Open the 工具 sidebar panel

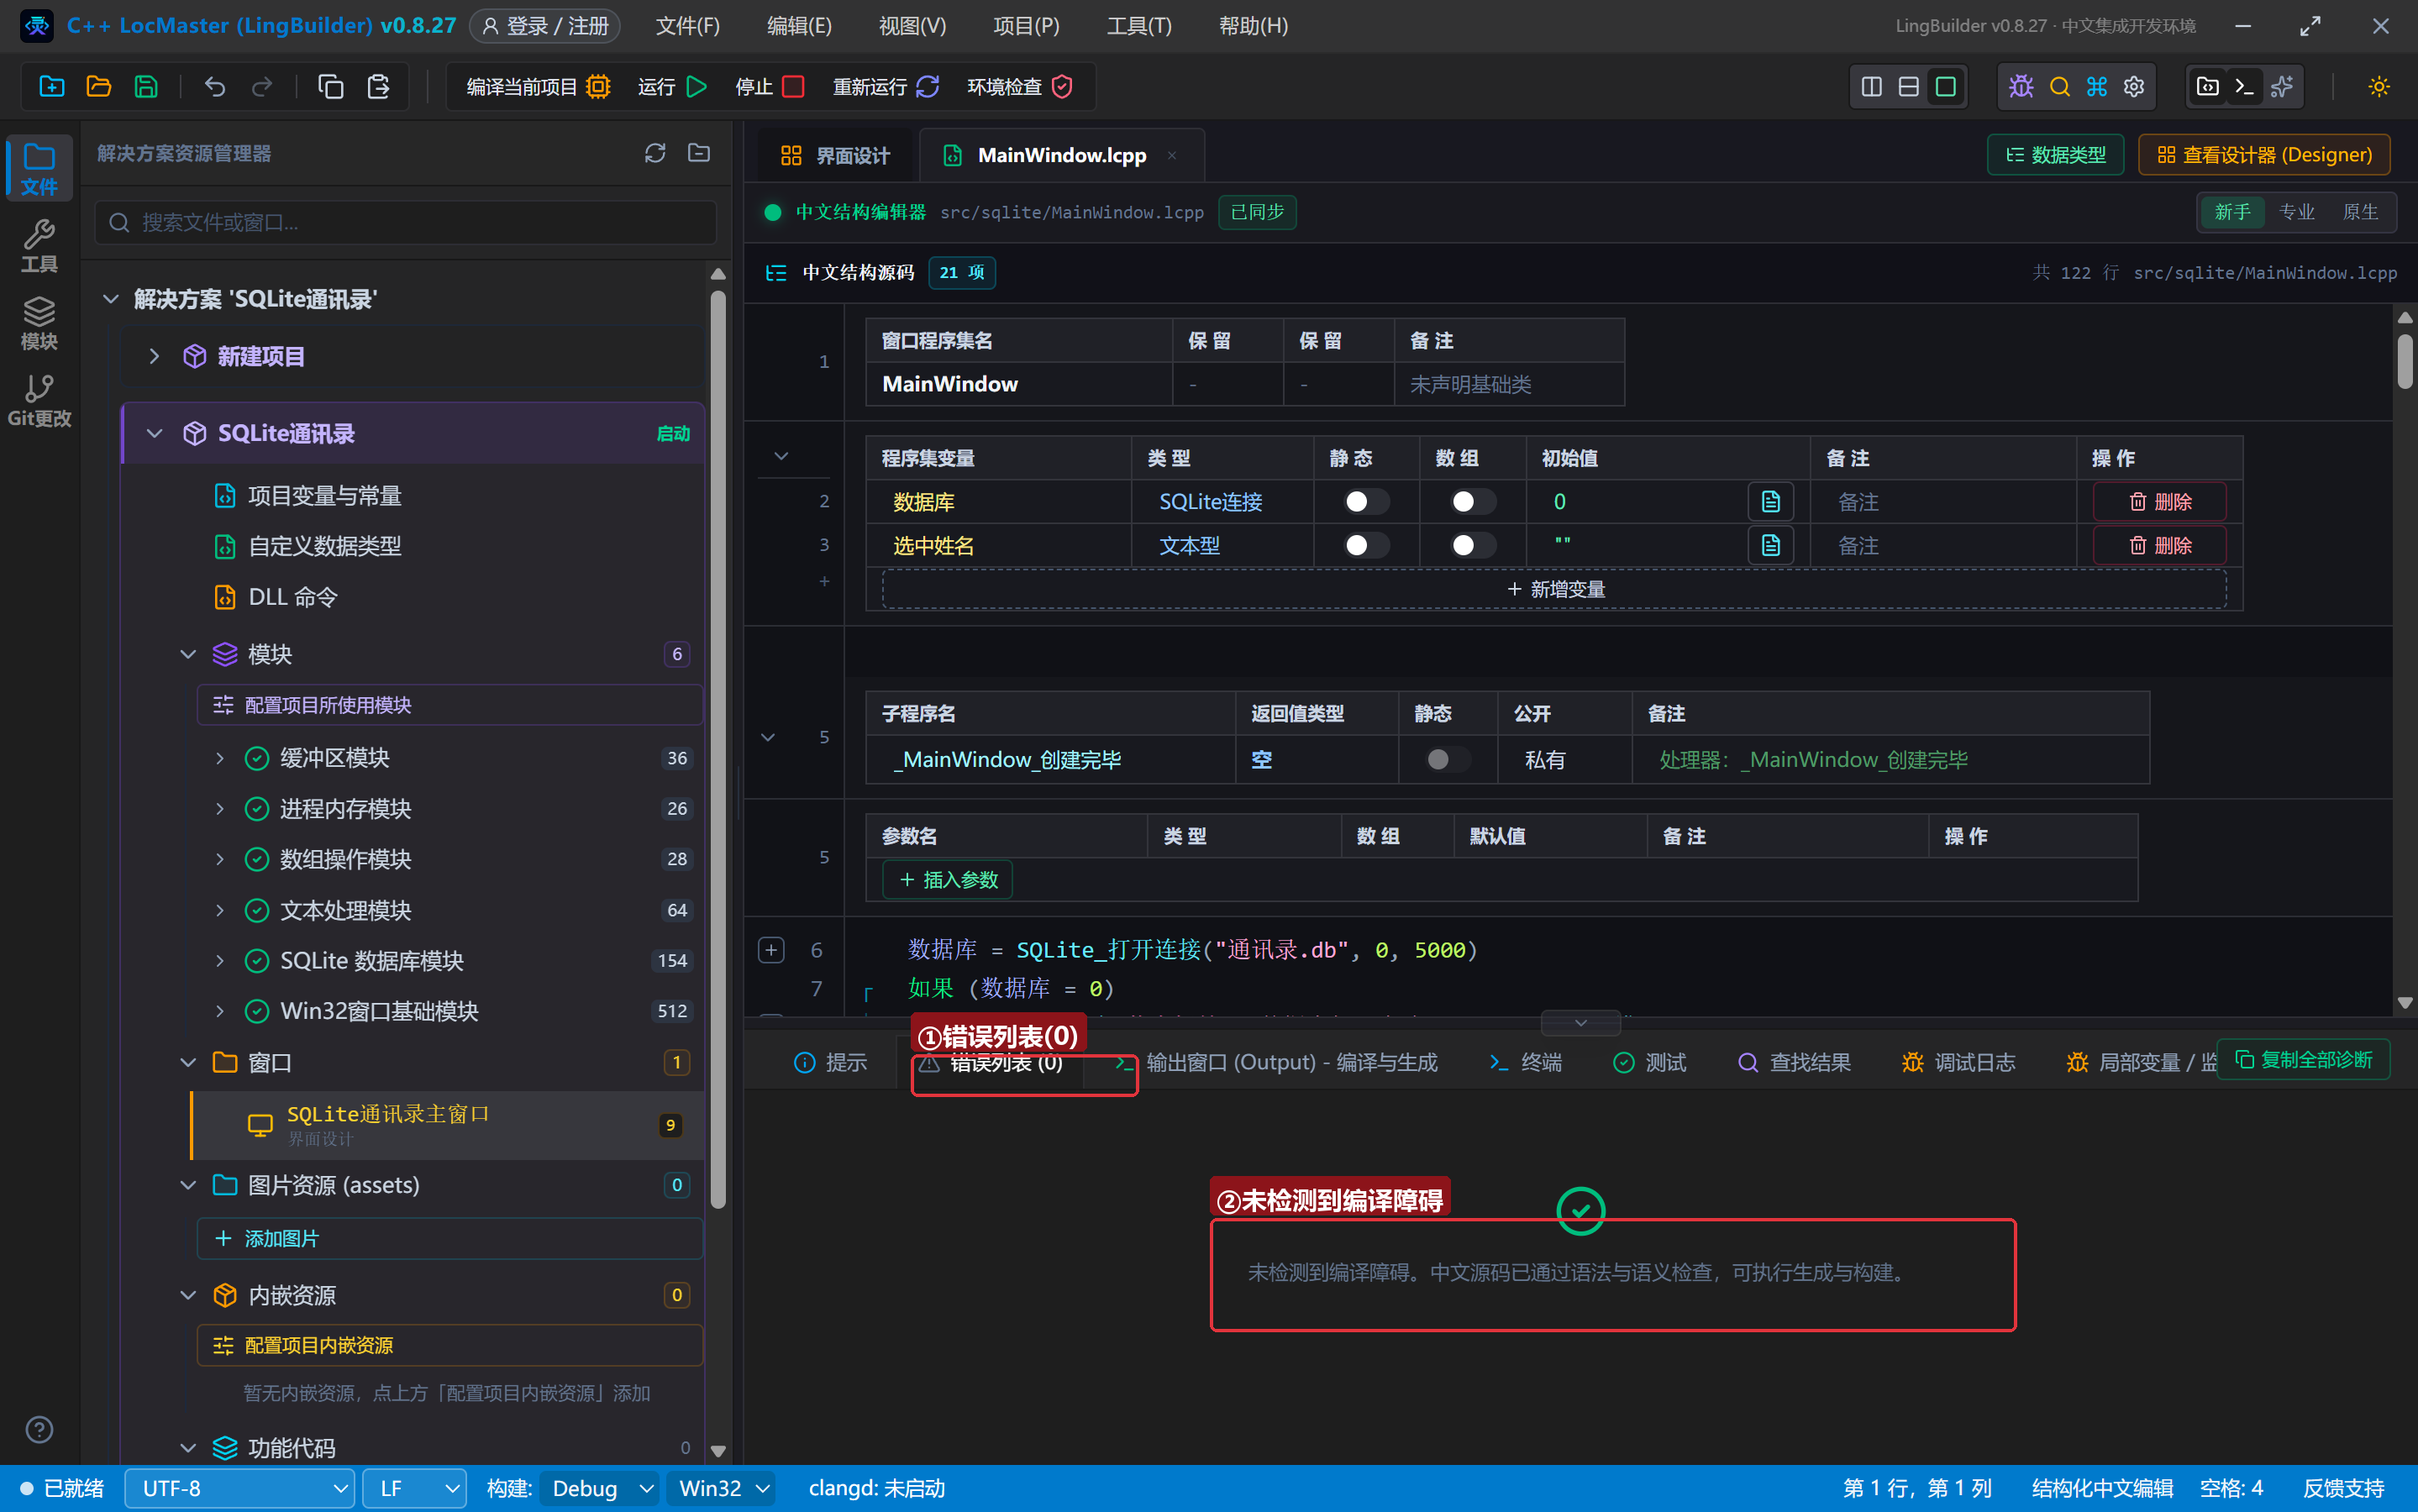click(39, 246)
